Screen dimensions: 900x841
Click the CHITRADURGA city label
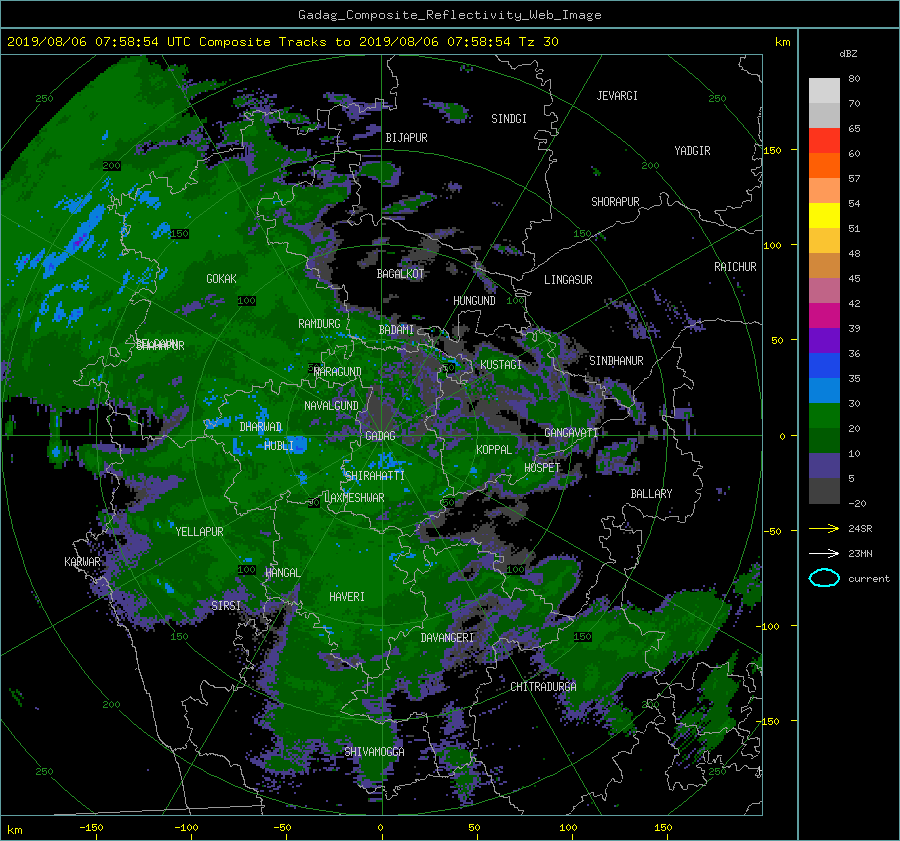543,687
